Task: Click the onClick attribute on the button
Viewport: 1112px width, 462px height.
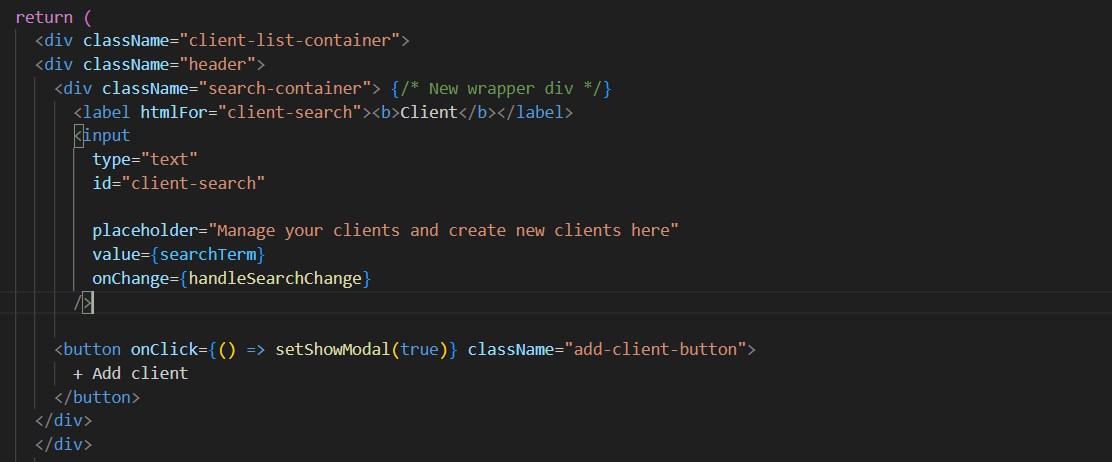Action: tap(164, 350)
